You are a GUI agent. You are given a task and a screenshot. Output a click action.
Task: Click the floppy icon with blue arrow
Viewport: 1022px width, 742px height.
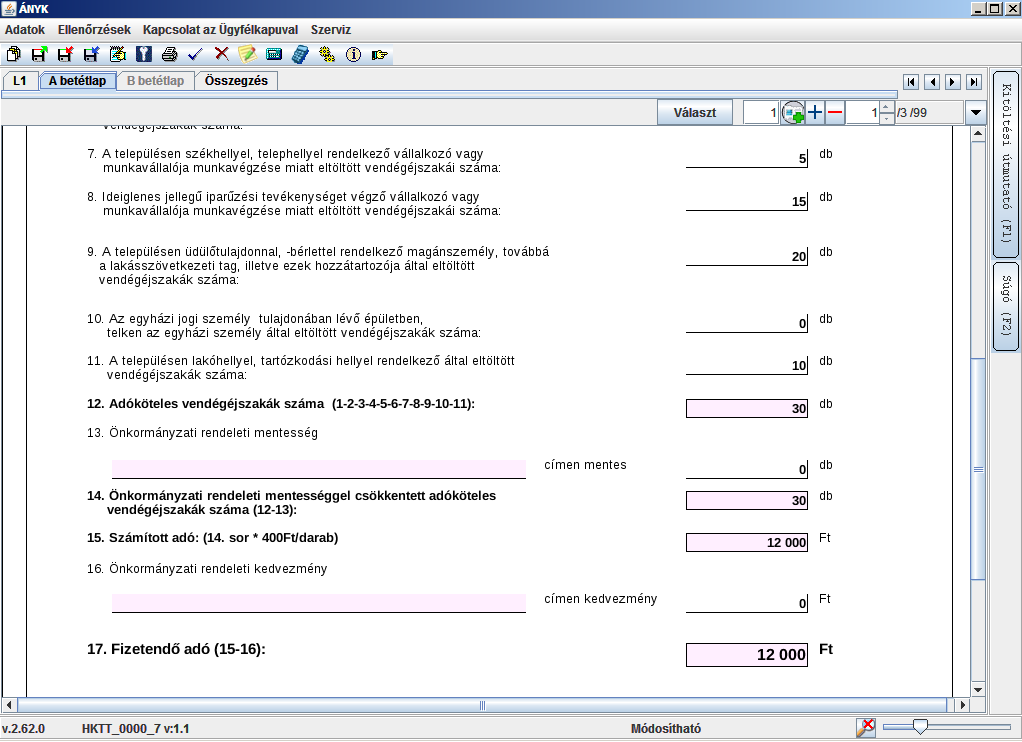[x=91, y=54]
